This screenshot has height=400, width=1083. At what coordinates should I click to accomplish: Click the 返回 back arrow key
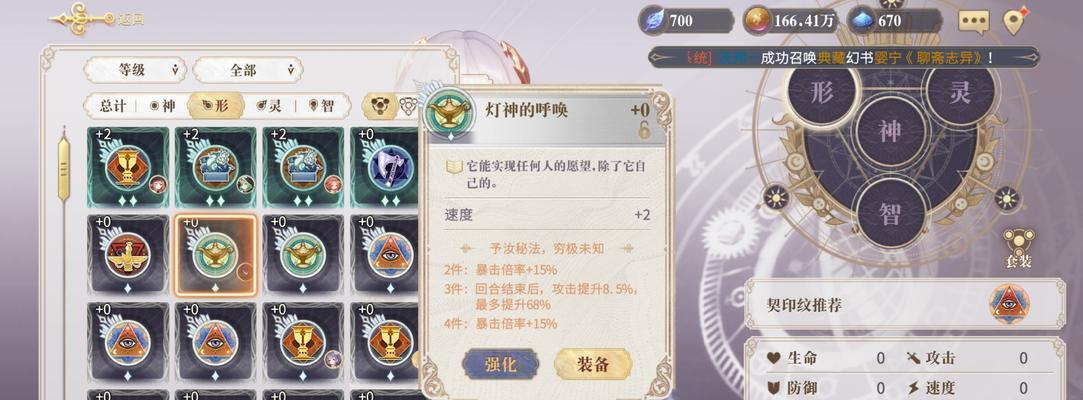click(97, 19)
